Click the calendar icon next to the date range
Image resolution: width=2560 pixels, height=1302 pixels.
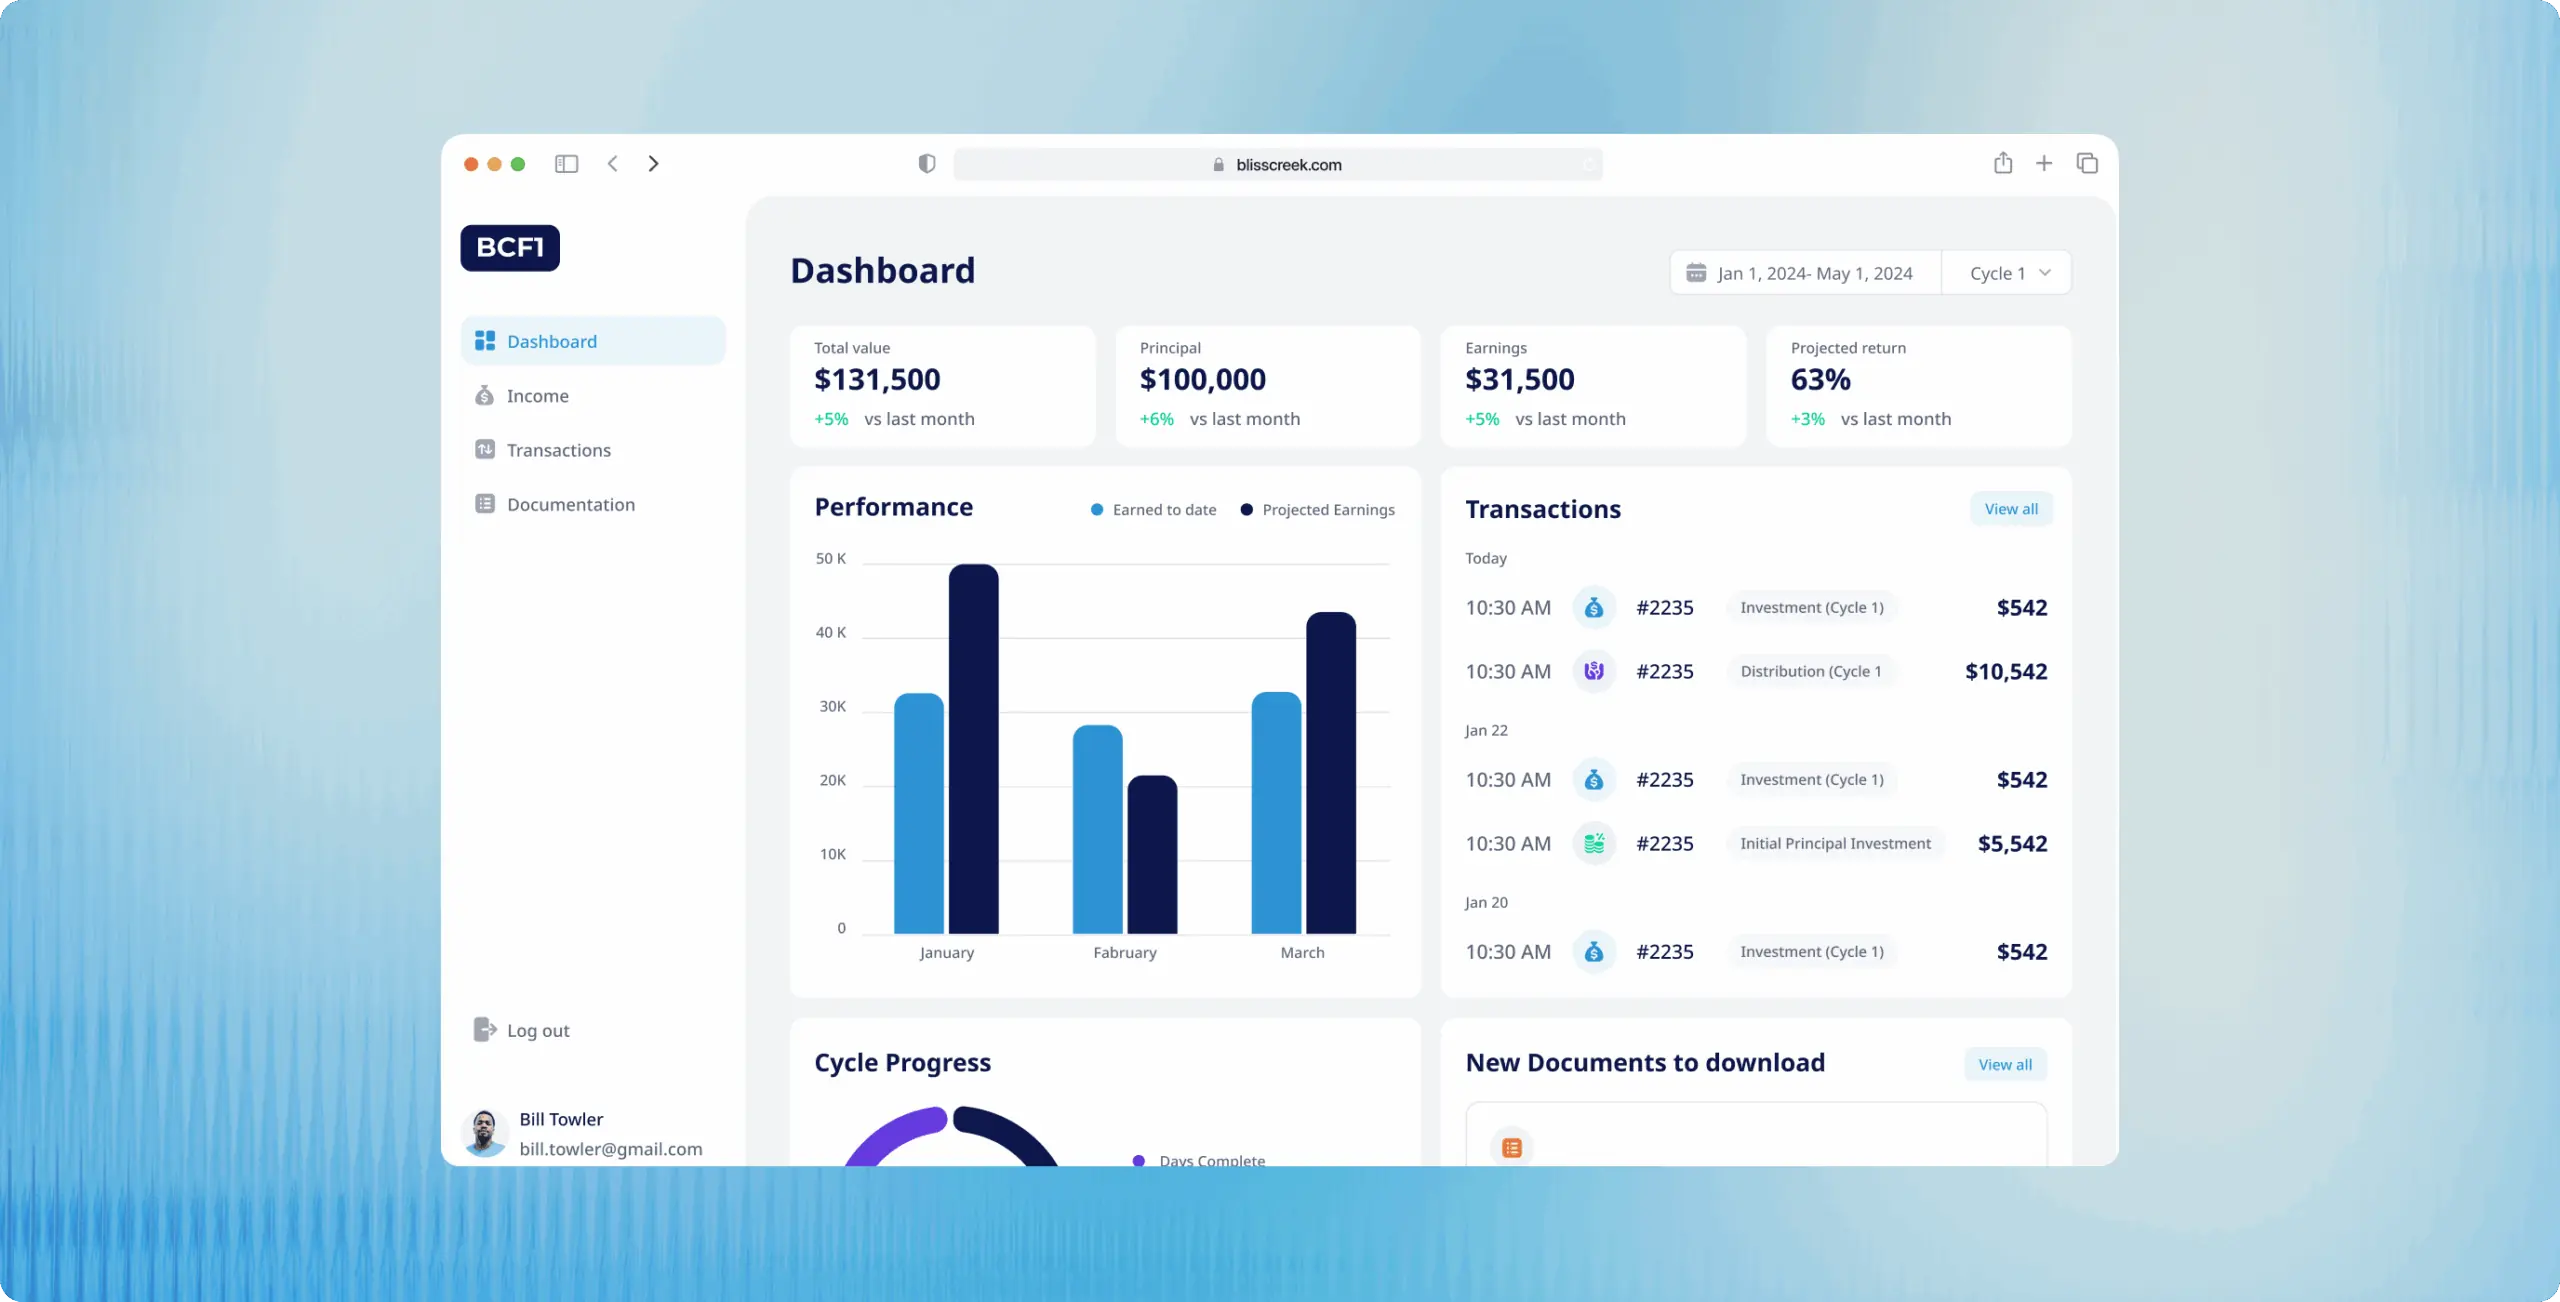tap(1696, 272)
